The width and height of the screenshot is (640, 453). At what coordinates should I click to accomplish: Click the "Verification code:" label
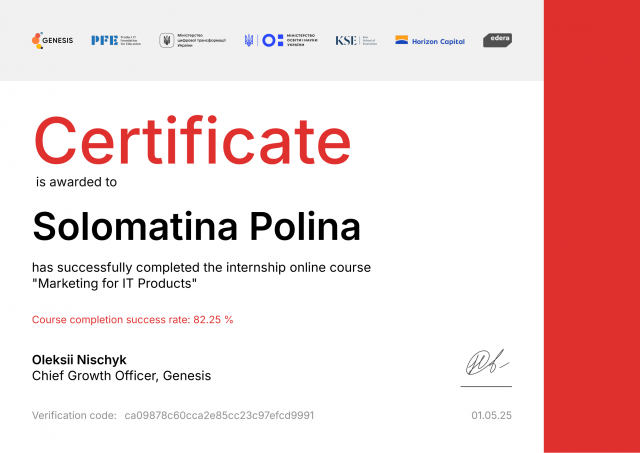coord(74,415)
